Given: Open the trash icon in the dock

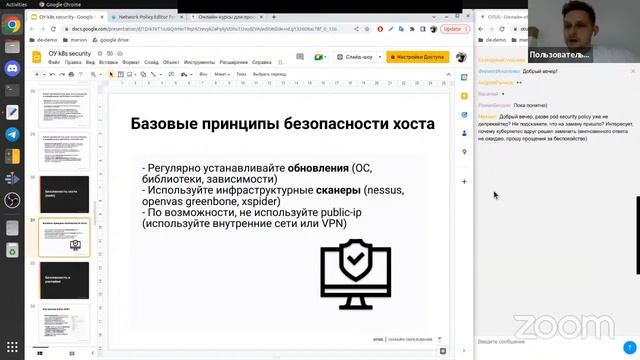Looking at the screenshot, I should tap(12, 250).
